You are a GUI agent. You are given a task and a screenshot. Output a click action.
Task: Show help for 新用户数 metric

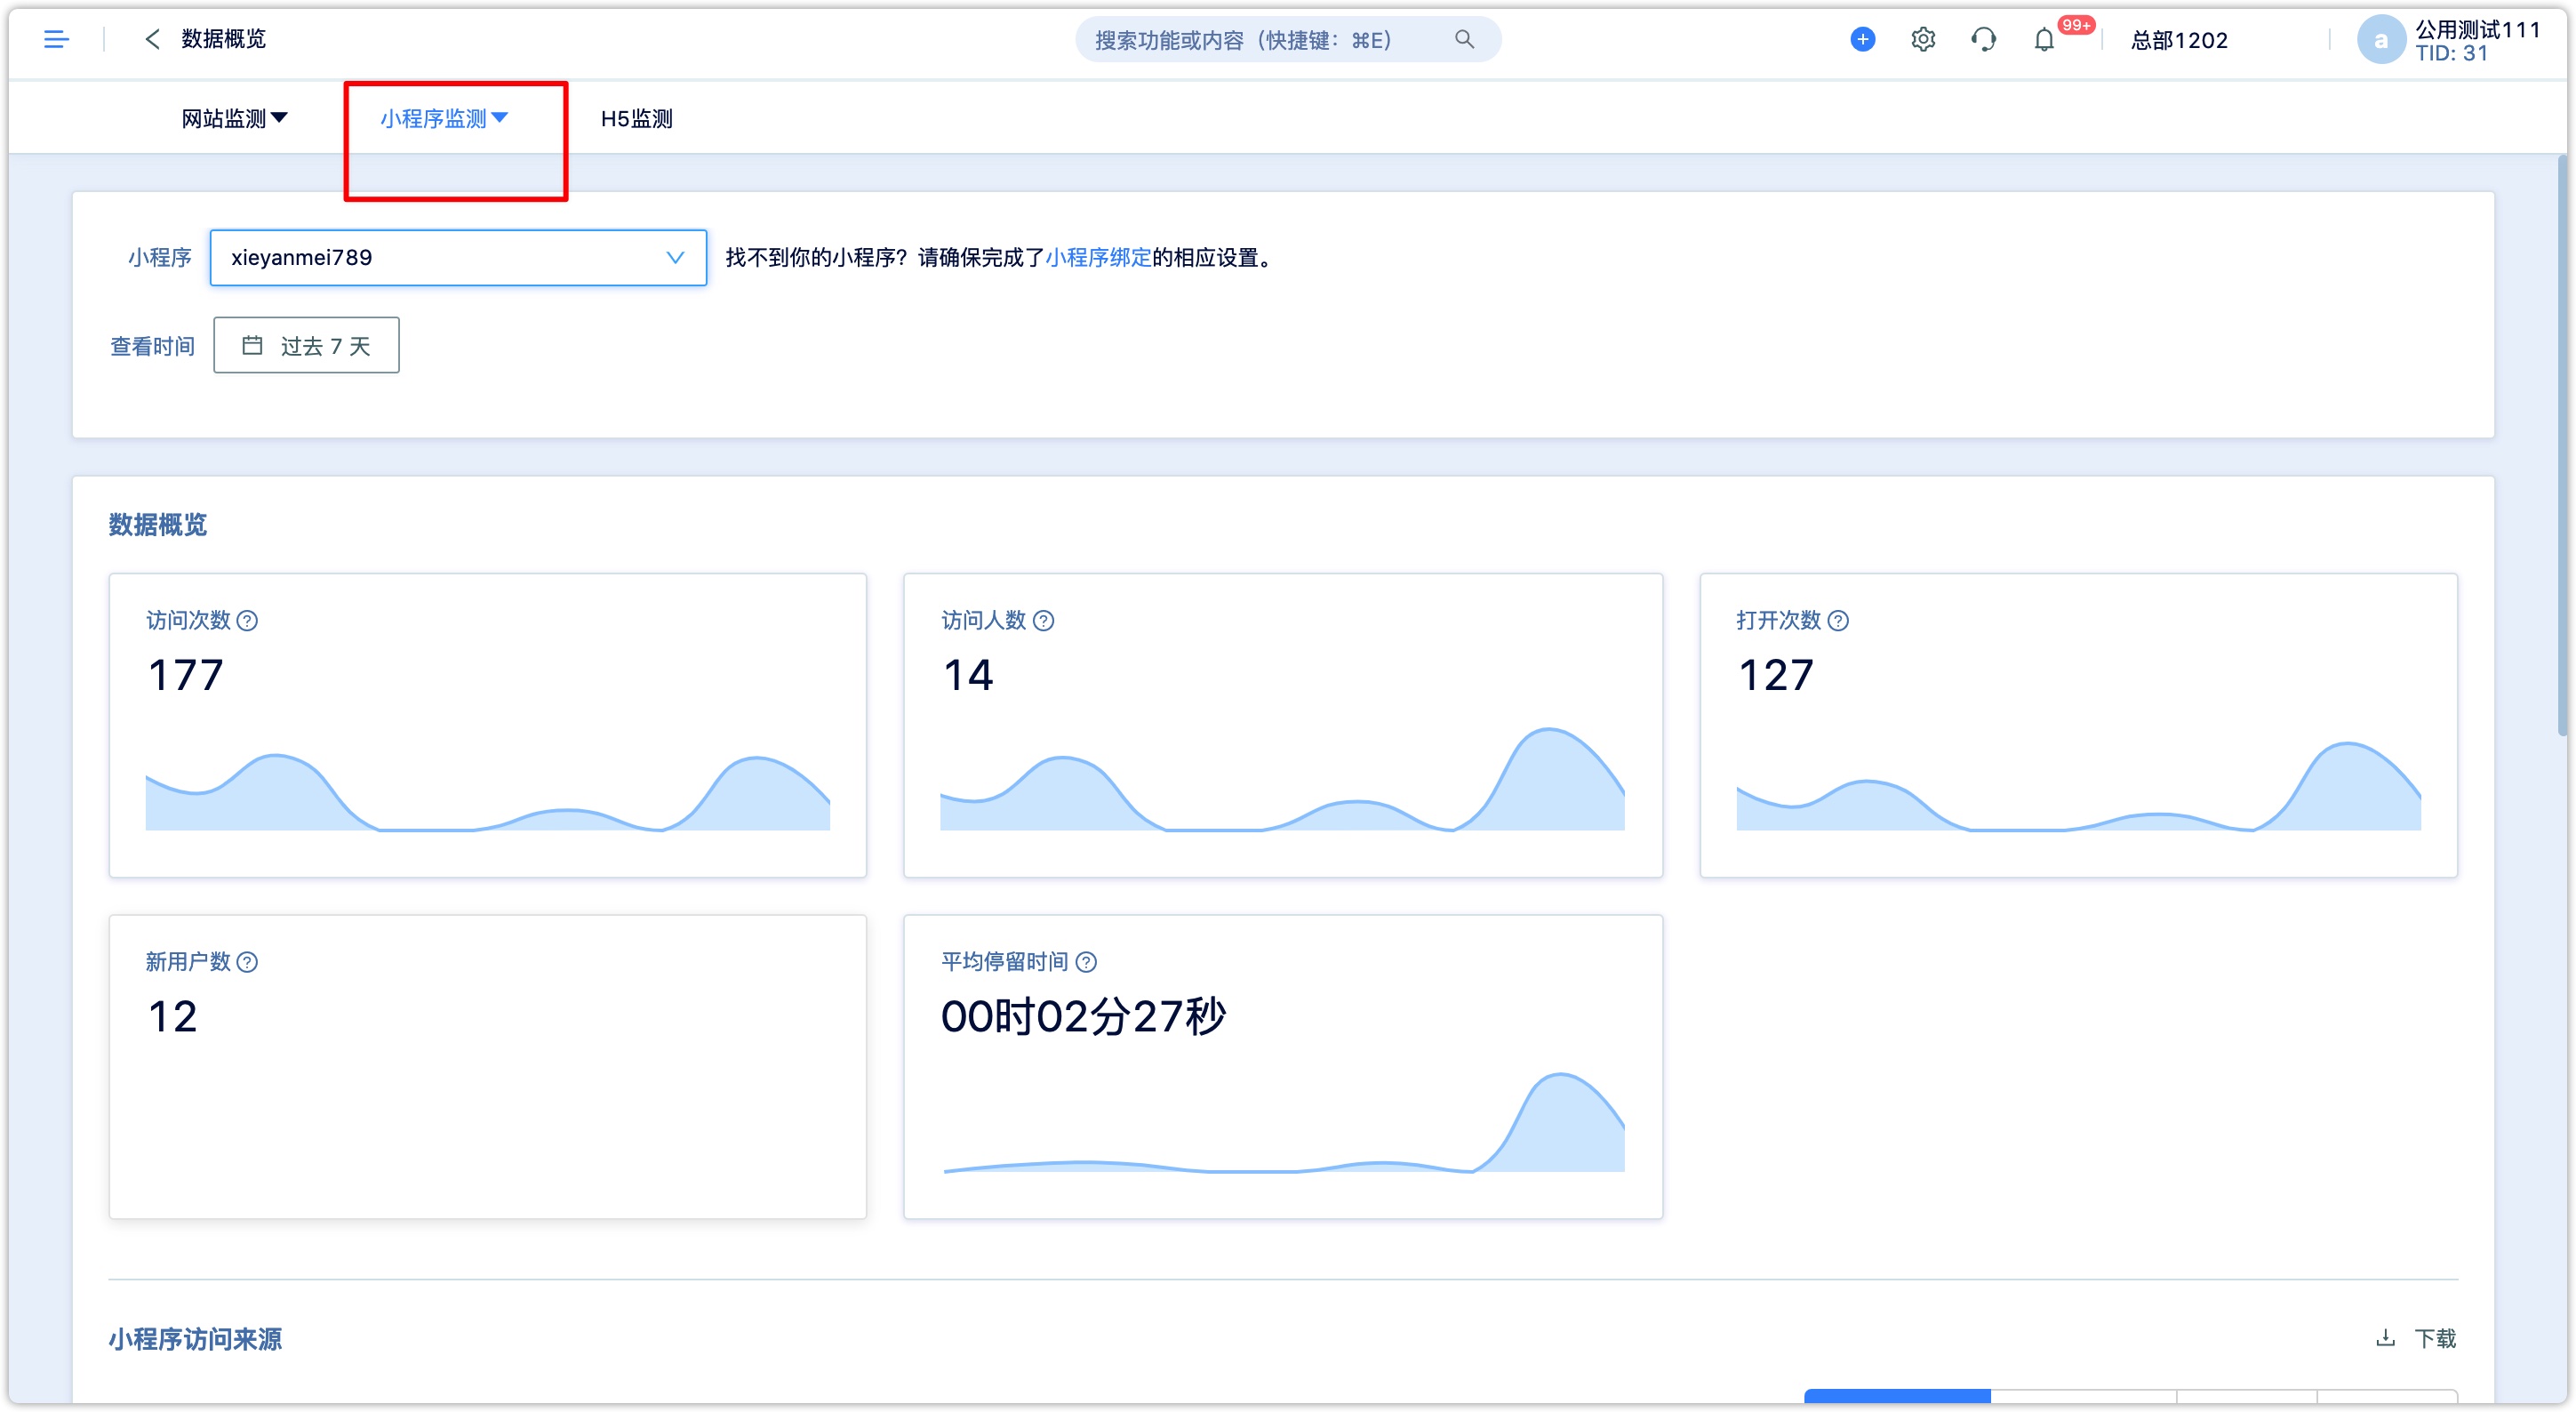tap(247, 962)
